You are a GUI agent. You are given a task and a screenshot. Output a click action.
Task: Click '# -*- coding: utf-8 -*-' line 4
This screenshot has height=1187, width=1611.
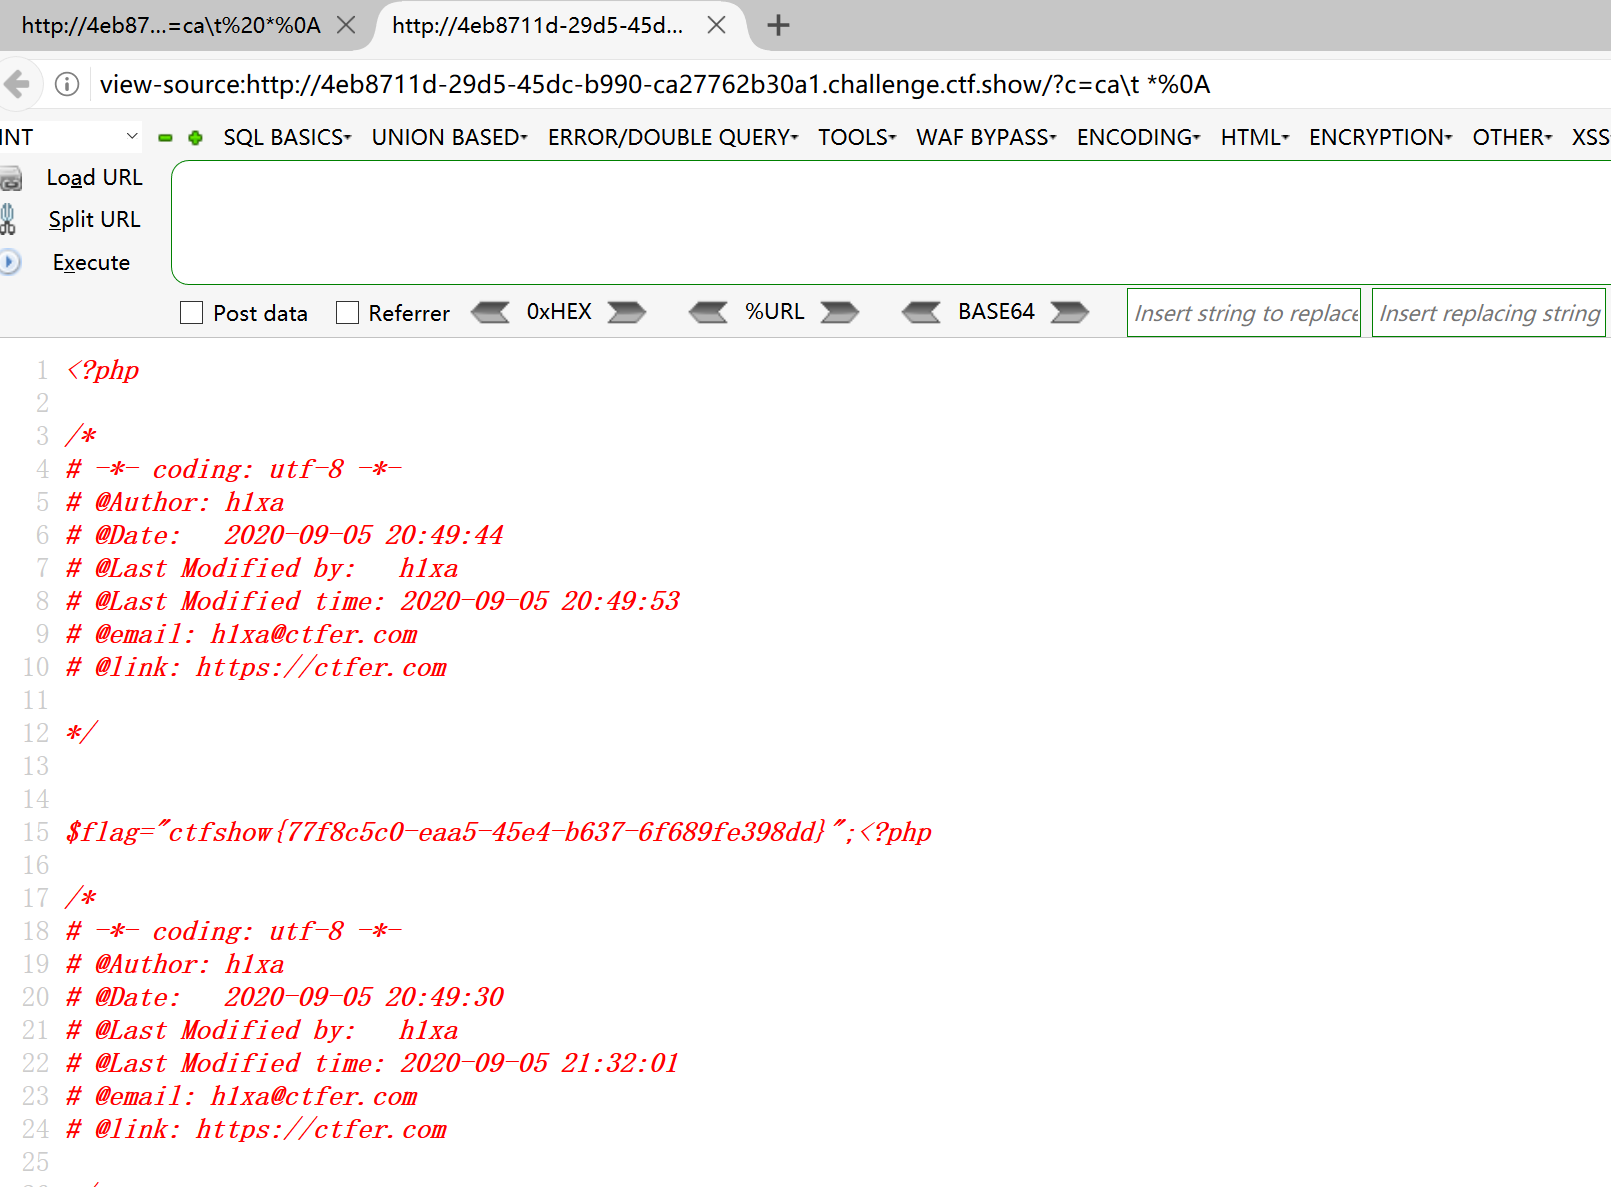click(234, 469)
